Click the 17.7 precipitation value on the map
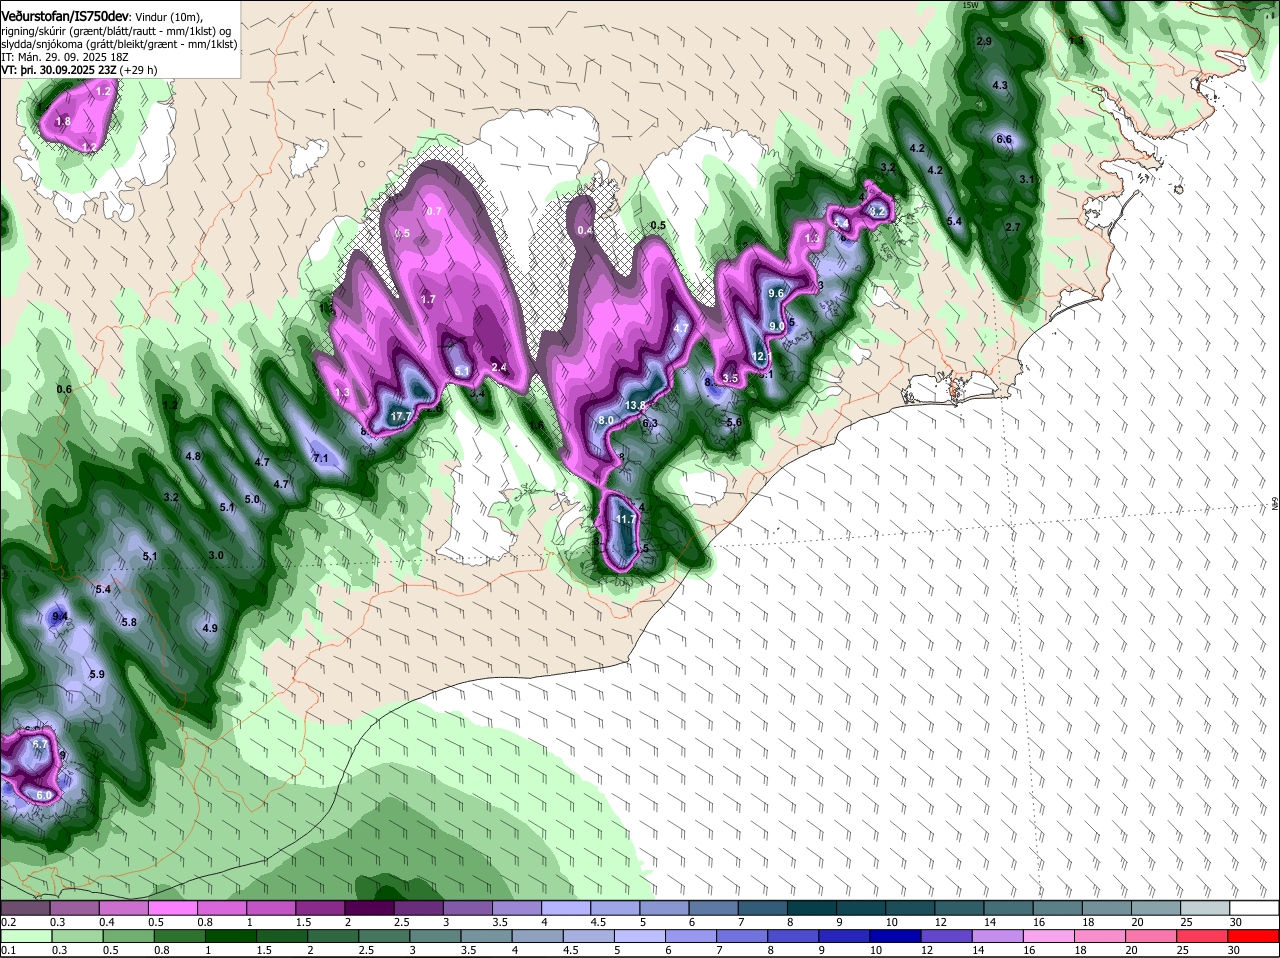Image resolution: width=1280 pixels, height=958 pixels. coord(401,416)
